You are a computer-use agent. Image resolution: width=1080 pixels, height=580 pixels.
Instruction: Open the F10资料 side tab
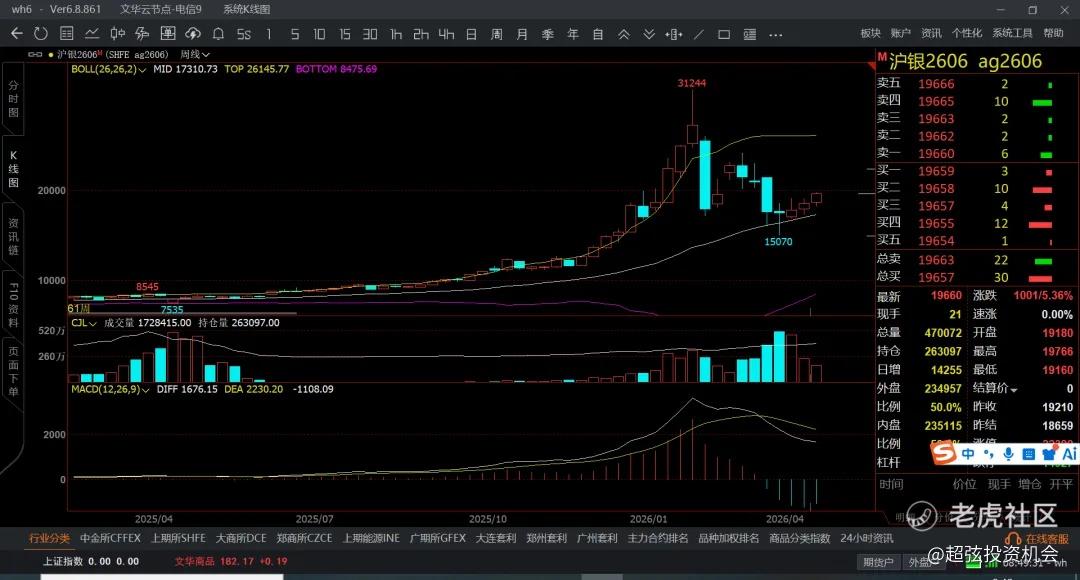(13, 304)
